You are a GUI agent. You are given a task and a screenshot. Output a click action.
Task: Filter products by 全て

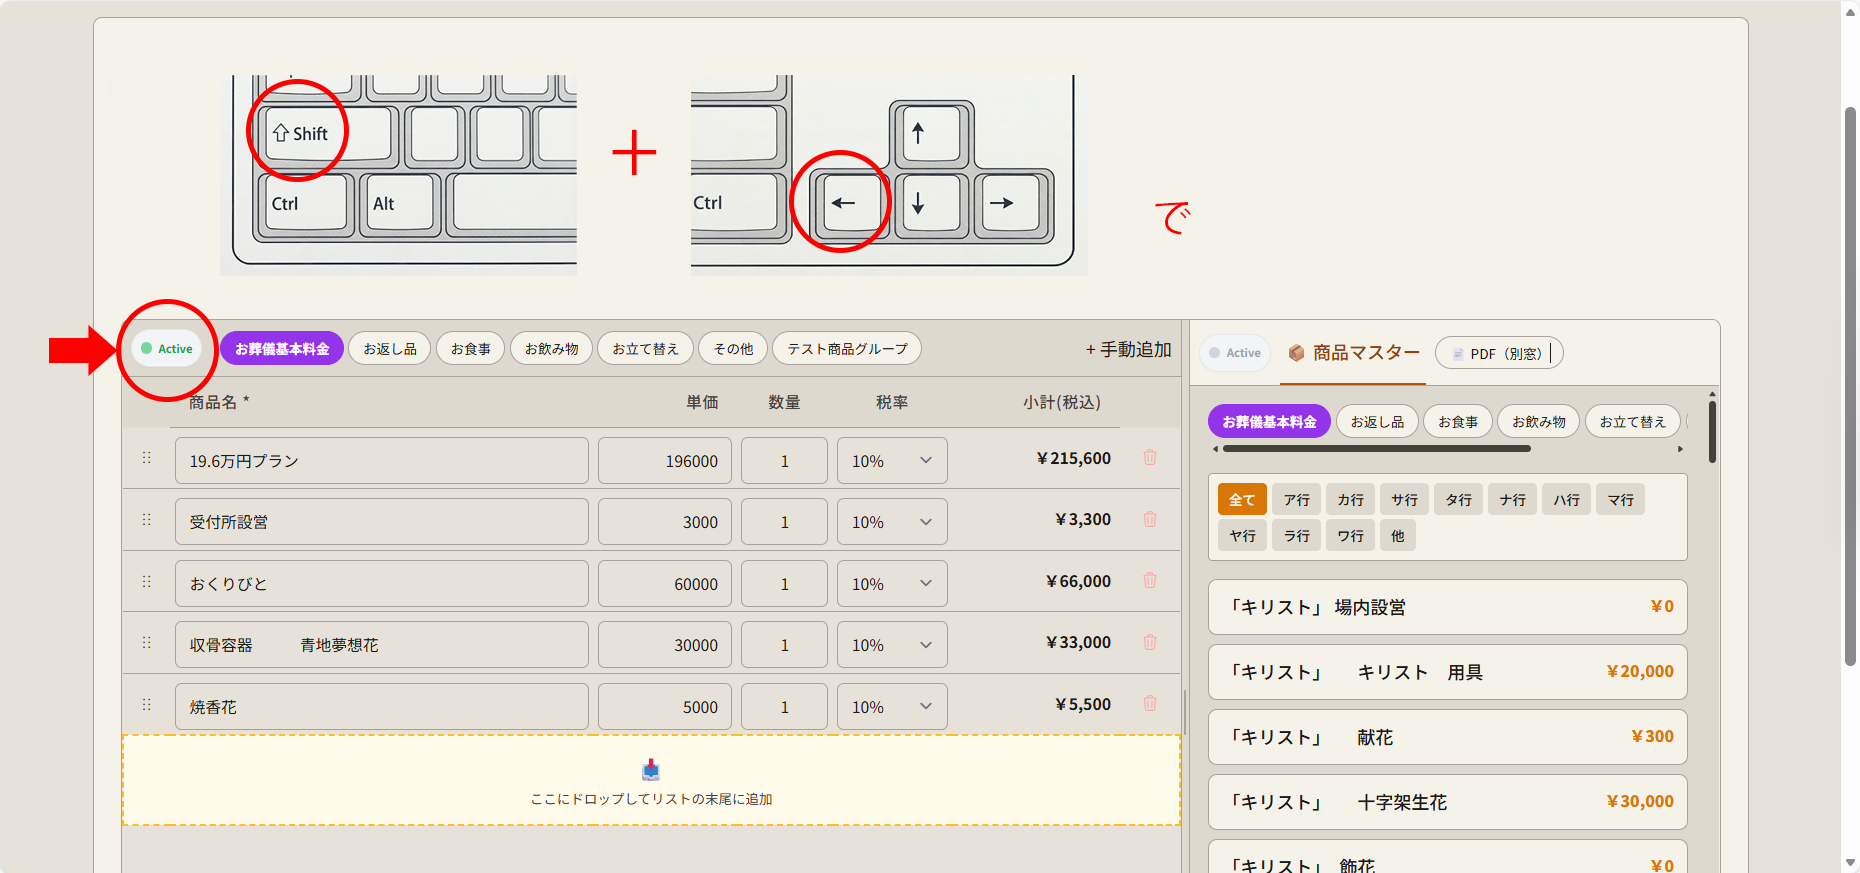(x=1242, y=499)
